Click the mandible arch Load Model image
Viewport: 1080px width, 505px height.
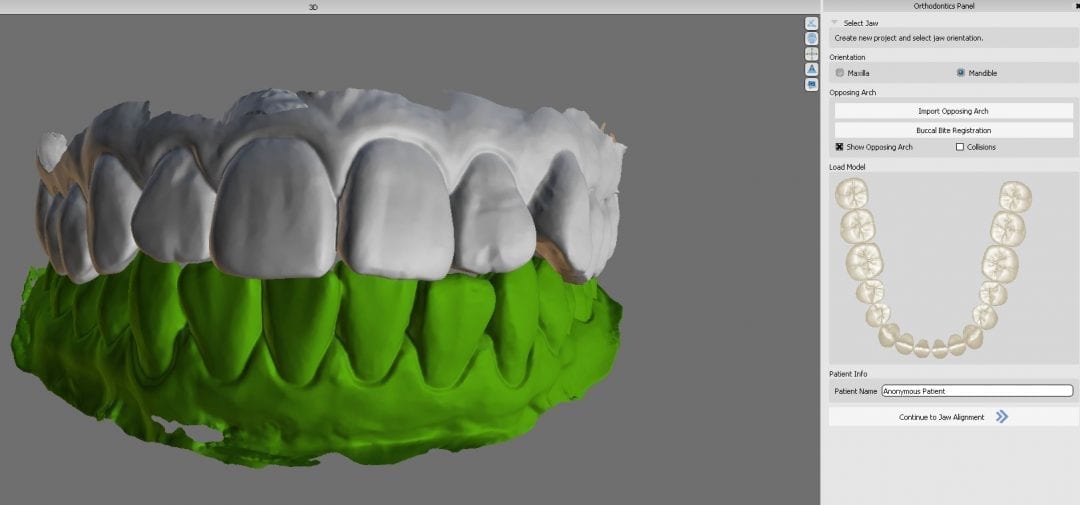pyautogui.click(x=933, y=269)
